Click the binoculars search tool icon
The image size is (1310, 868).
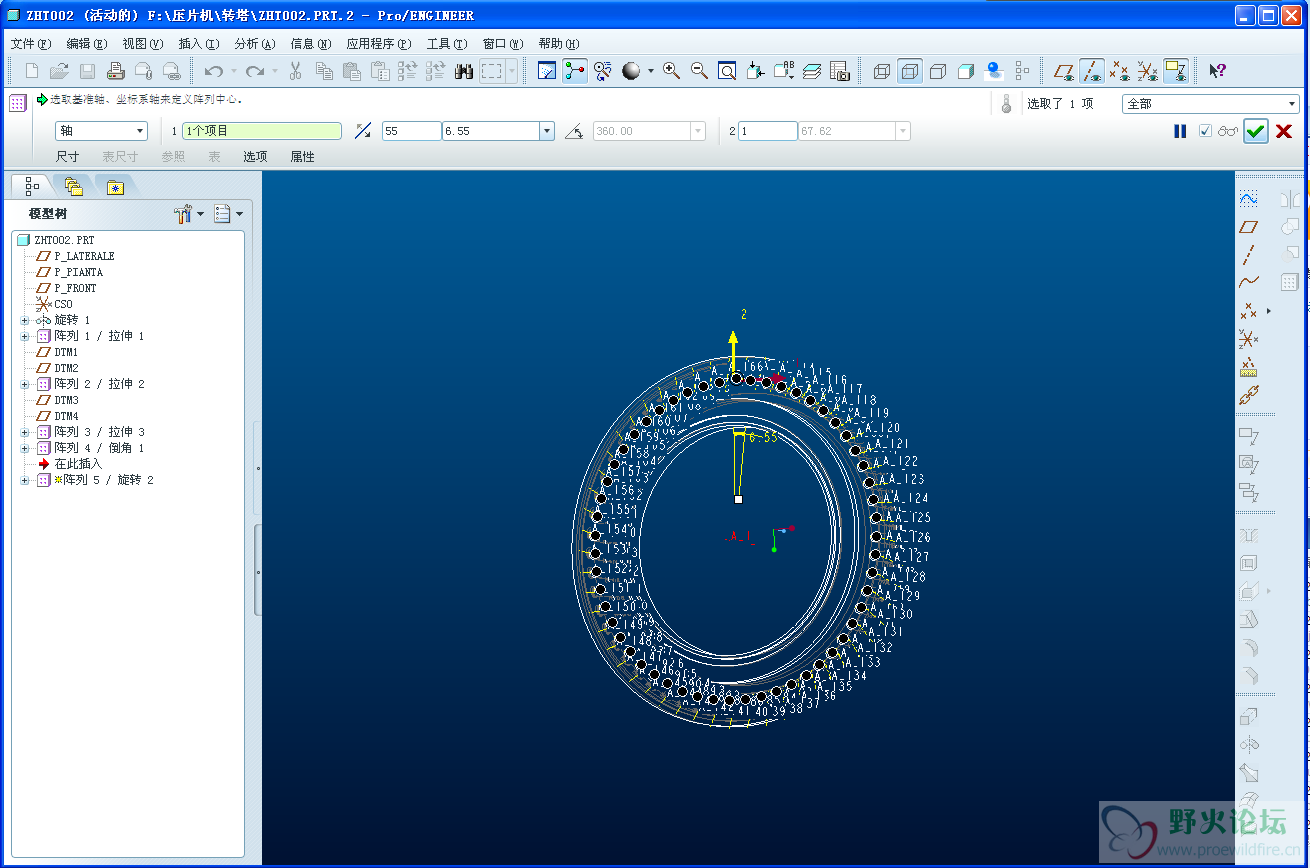(x=463, y=71)
